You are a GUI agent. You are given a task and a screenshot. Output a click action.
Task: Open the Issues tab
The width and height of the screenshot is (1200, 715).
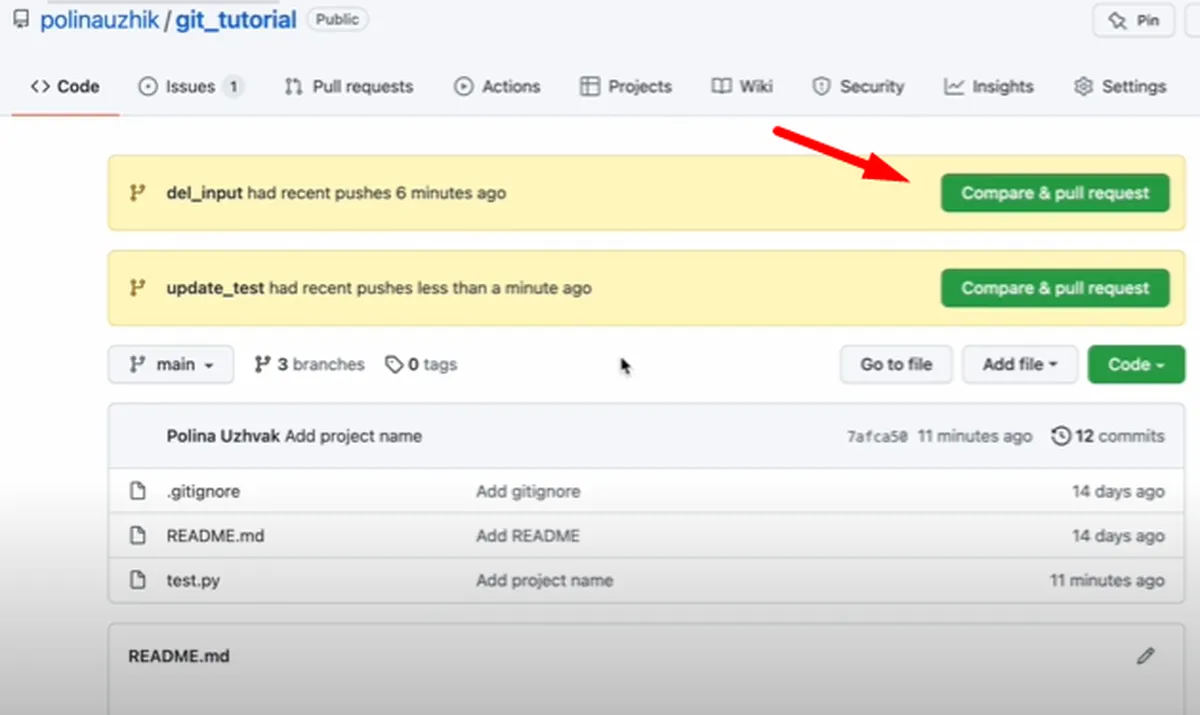190,86
